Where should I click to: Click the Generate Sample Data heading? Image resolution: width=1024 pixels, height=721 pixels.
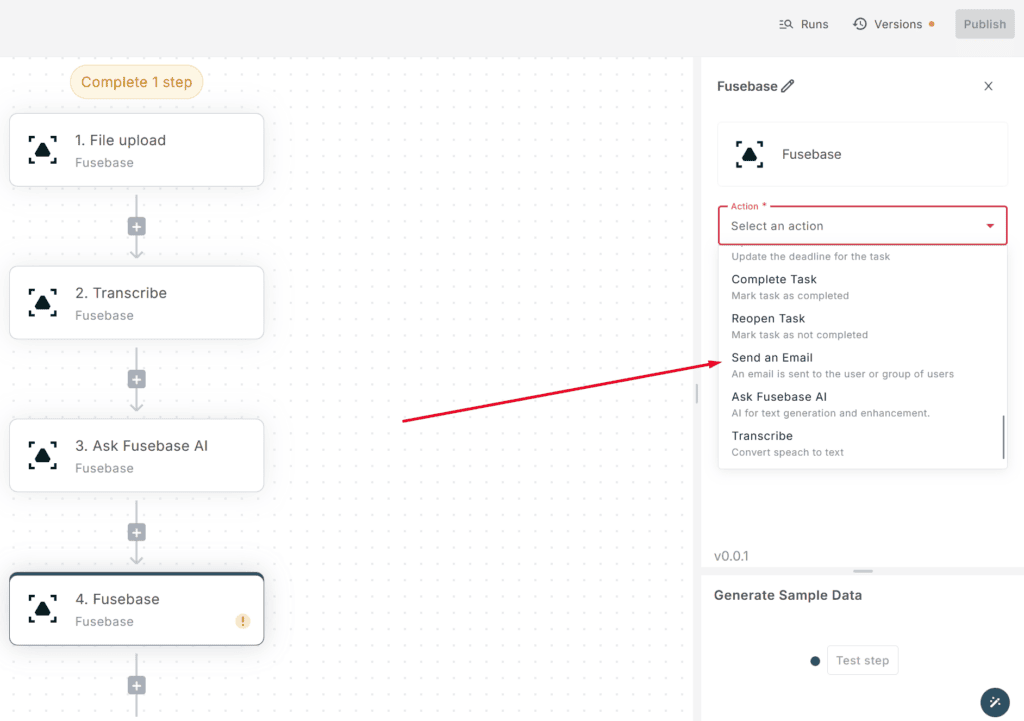point(788,595)
